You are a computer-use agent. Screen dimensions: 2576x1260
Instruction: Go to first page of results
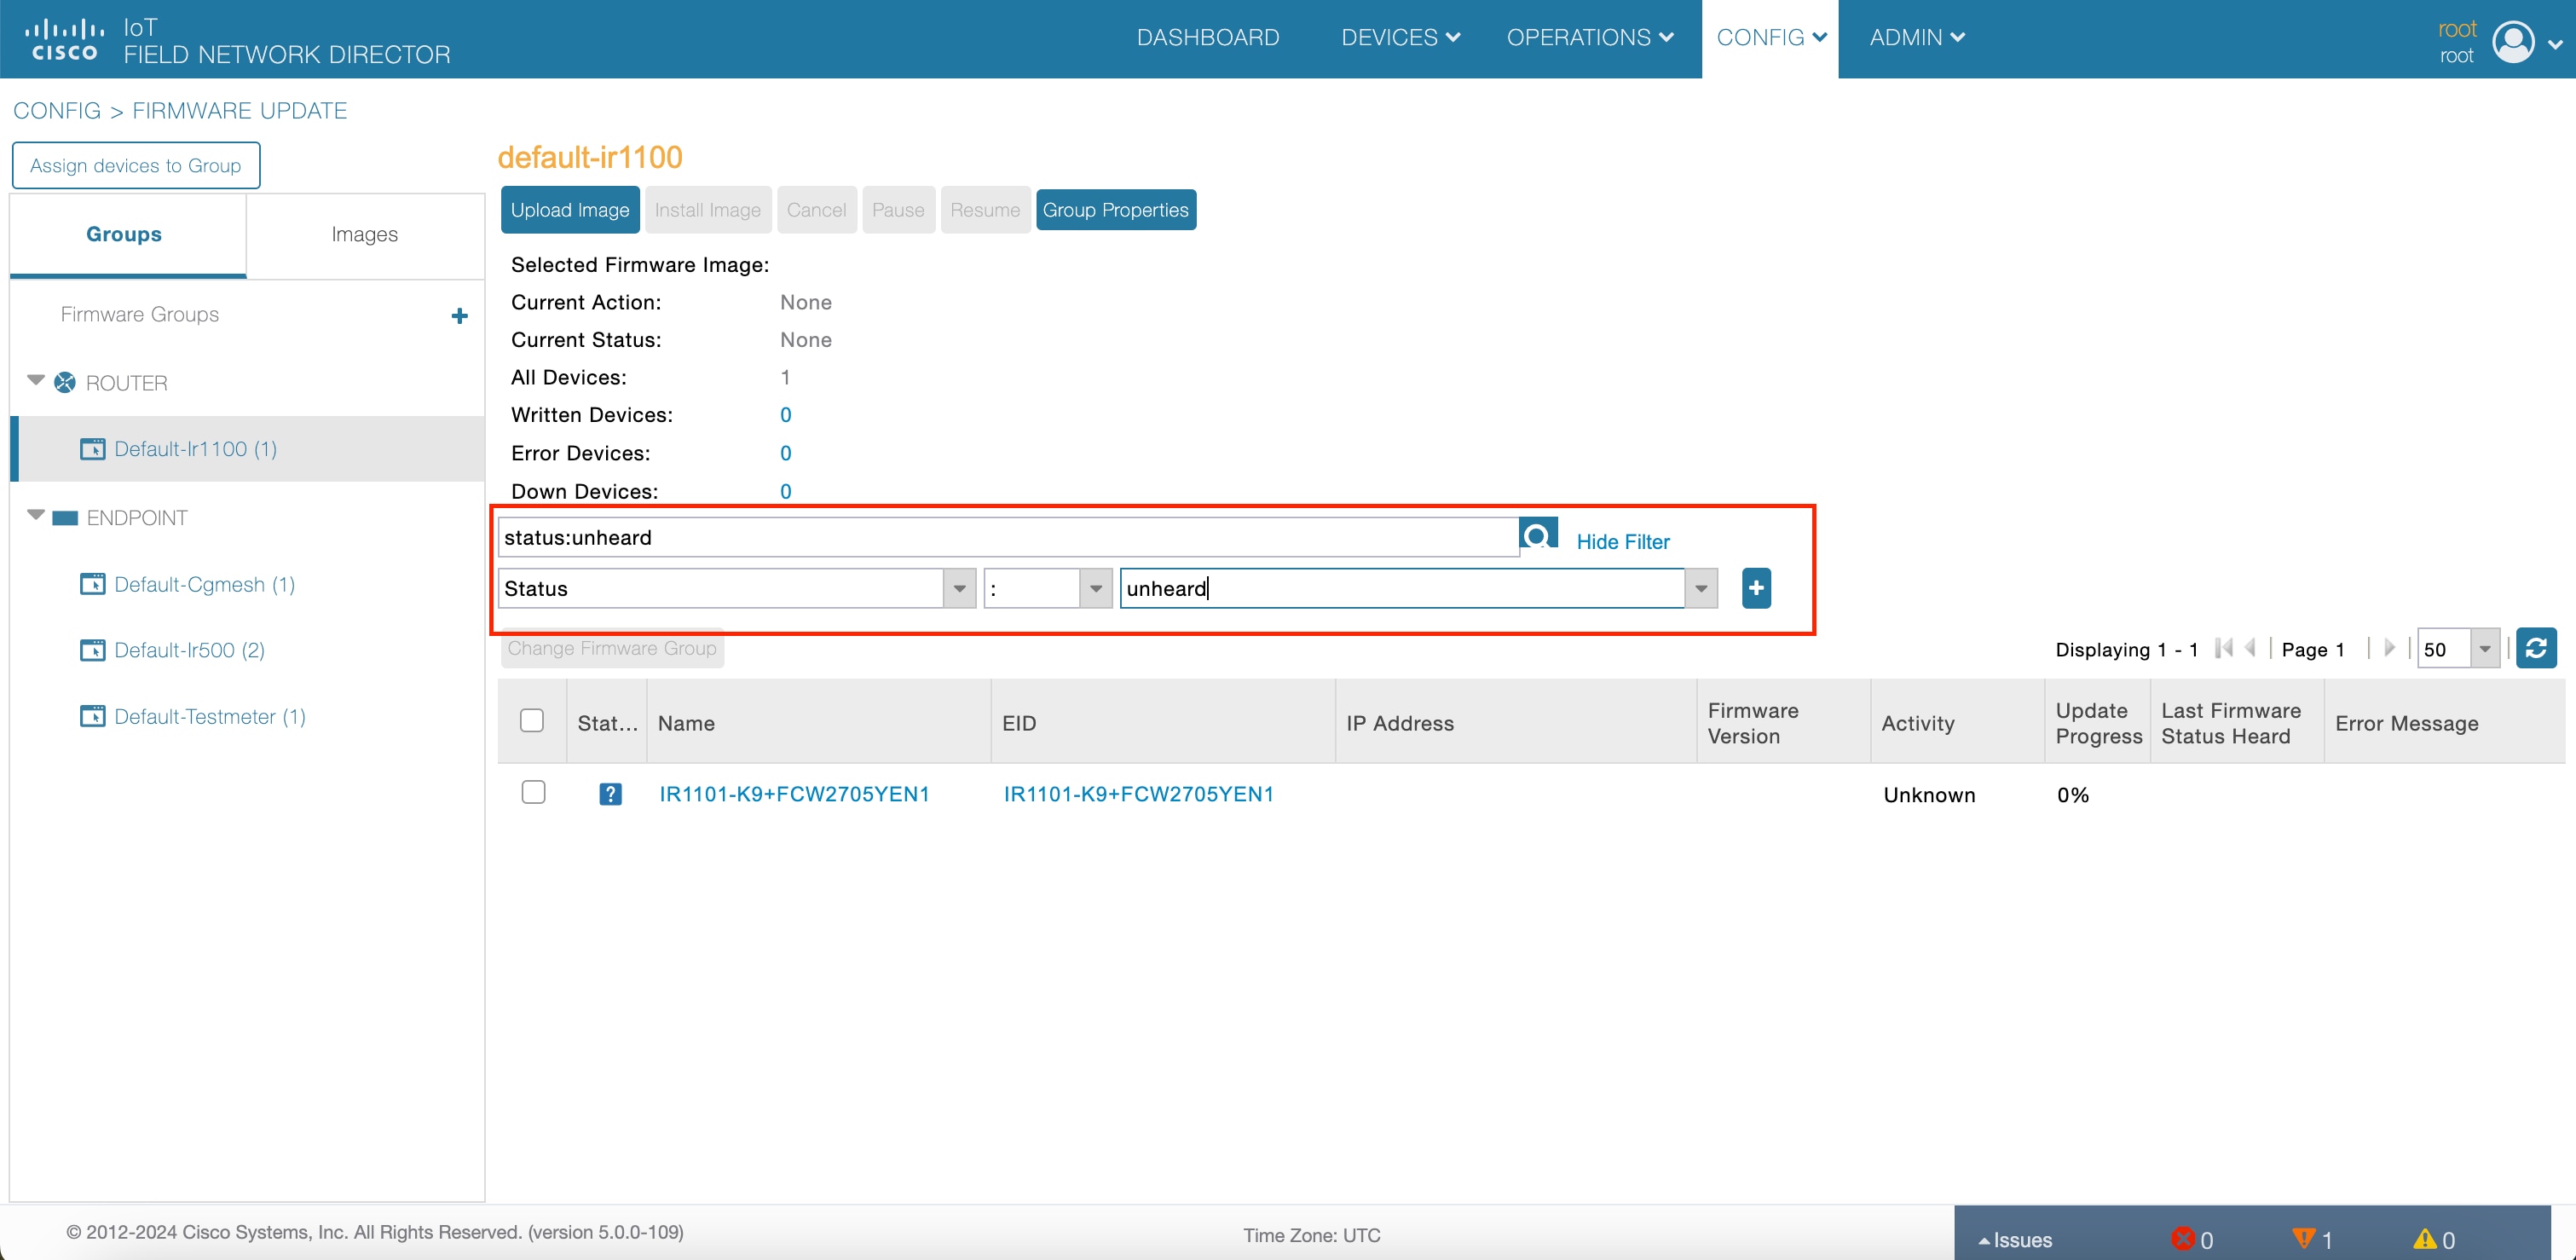pos(2224,648)
